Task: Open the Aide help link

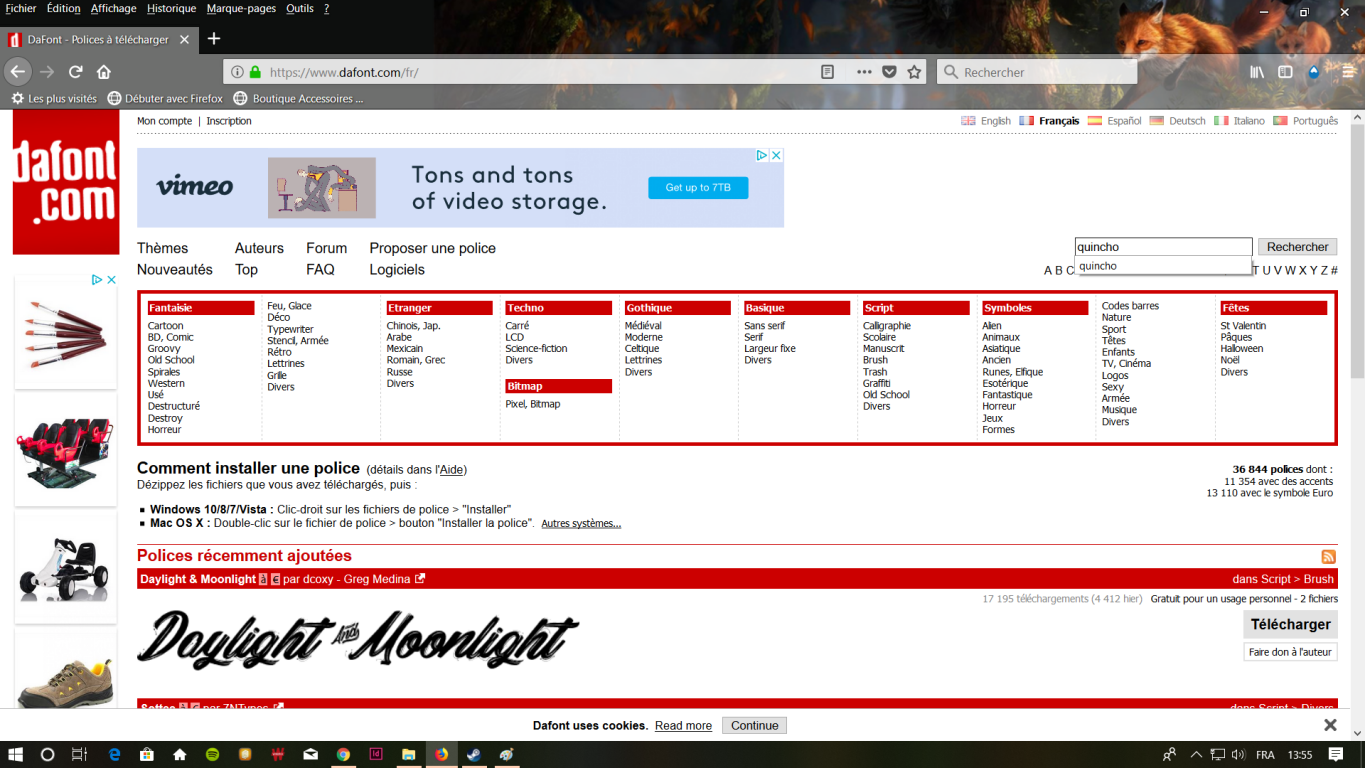Action: tap(451, 470)
